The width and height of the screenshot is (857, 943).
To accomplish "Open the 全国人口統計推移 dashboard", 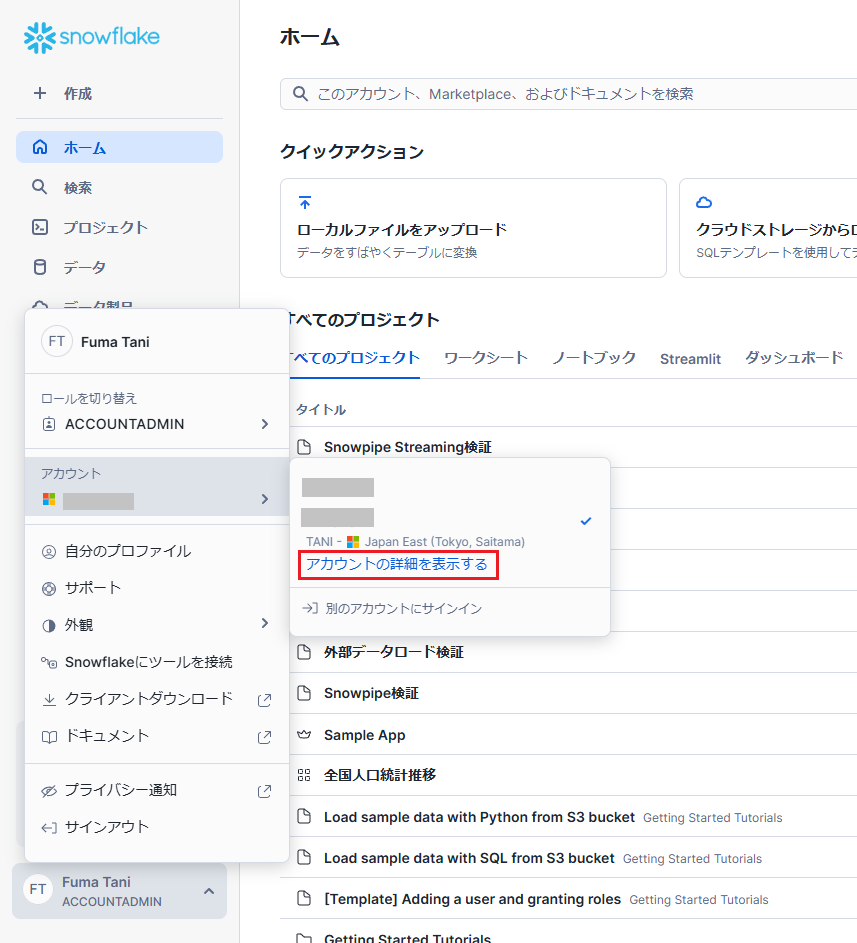I will [379, 775].
